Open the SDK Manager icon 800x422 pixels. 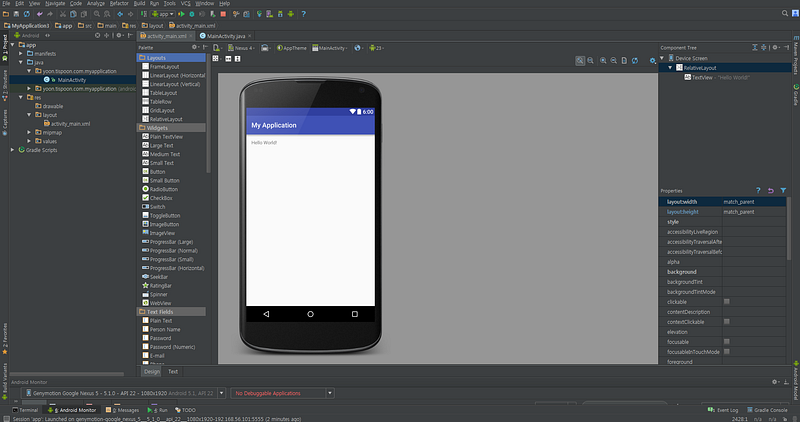(280, 14)
